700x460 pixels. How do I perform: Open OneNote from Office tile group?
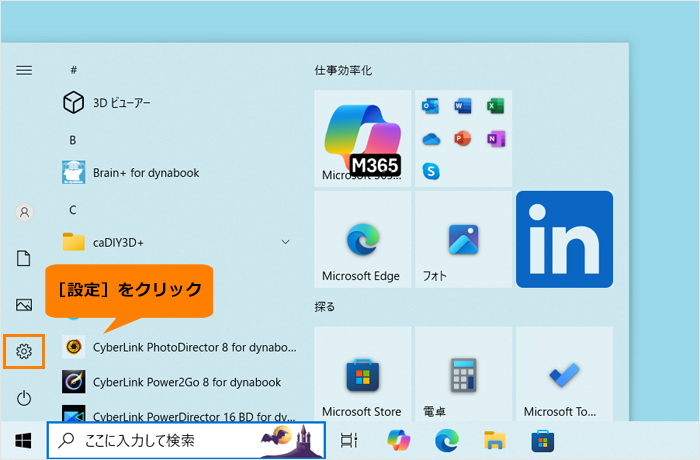(496, 139)
